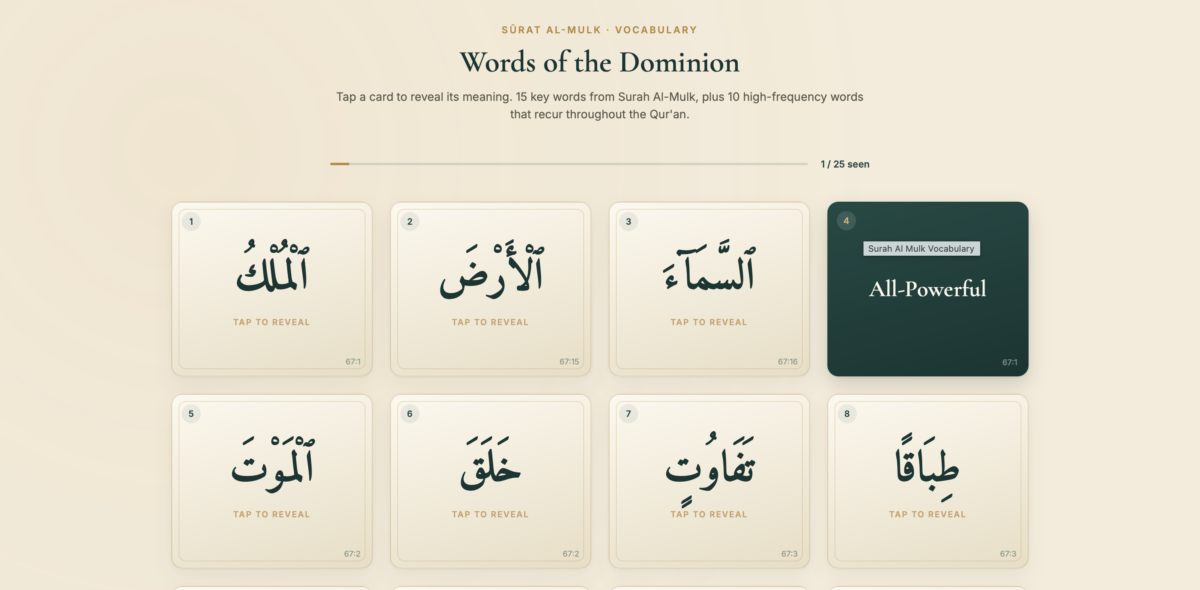The height and width of the screenshot is (590, 1200).
Task: Click "TAP TO REVEAL" on card 8
Action: [928, 514]
